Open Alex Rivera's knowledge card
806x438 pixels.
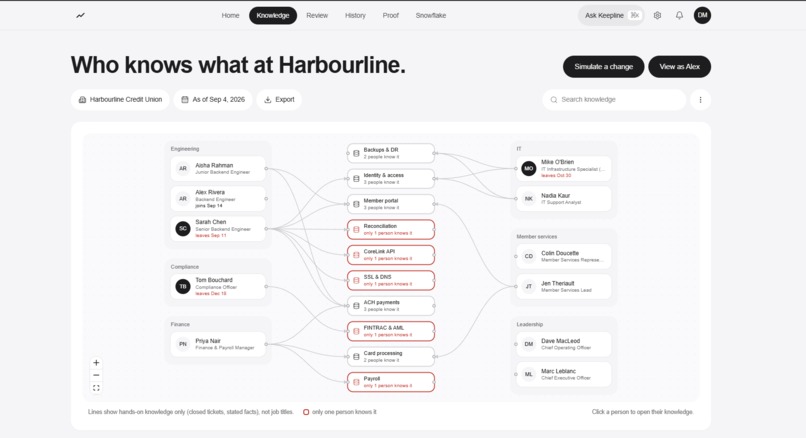click(x=218, y=198)
